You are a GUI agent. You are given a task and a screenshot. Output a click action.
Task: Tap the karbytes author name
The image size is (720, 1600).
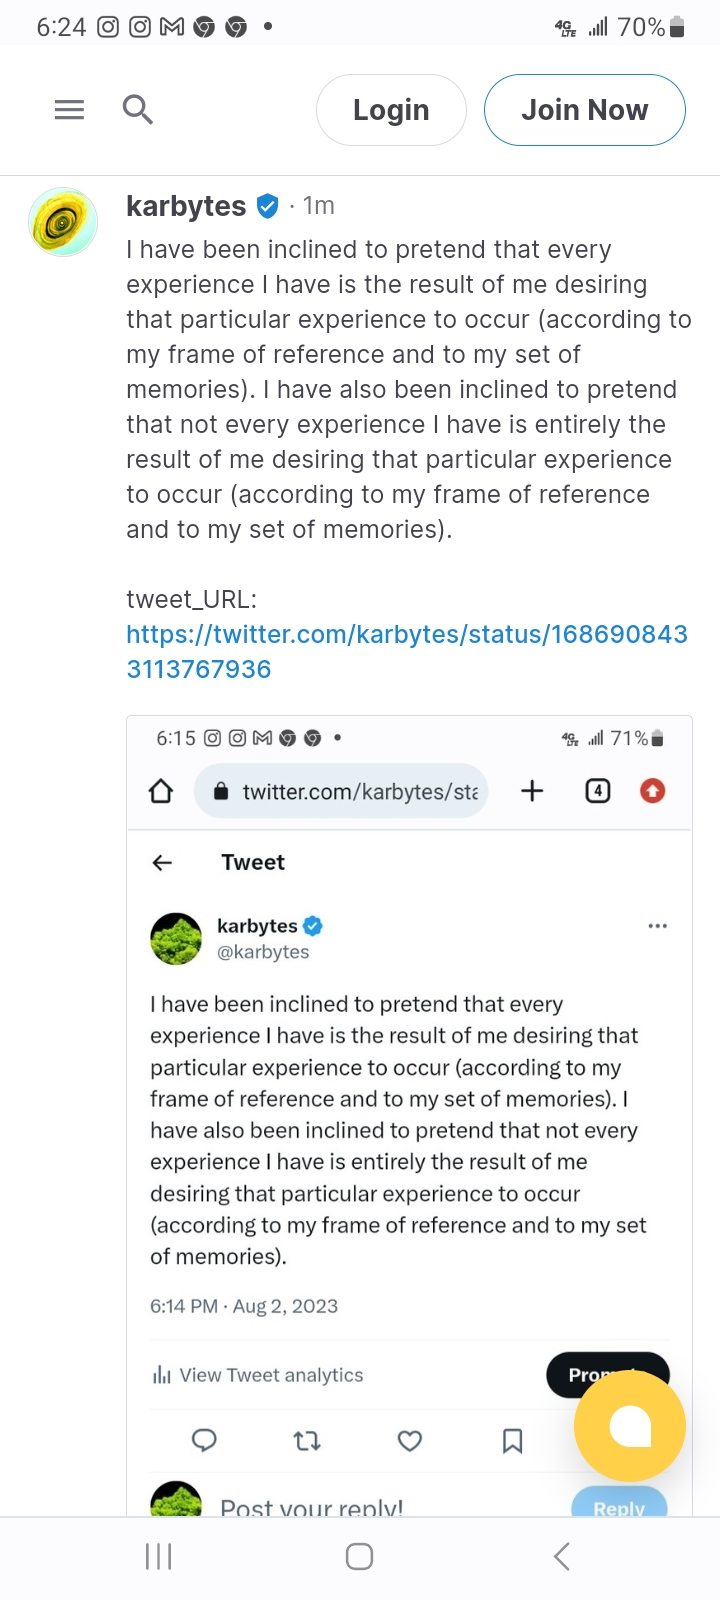point(186,206)
